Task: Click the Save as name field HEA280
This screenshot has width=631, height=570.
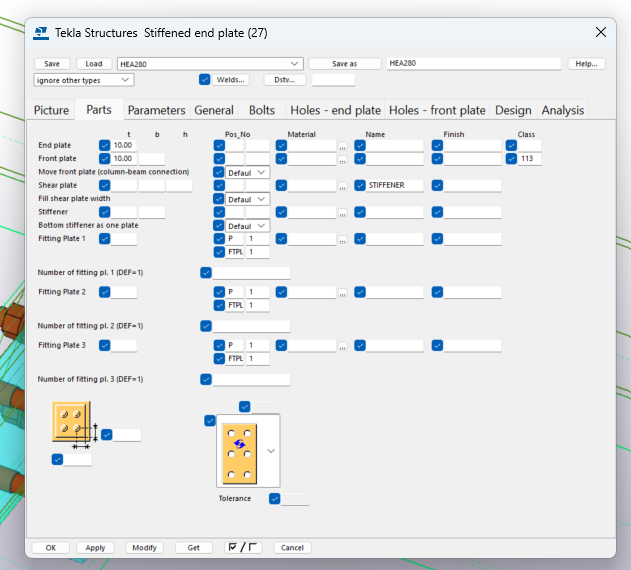Action: [474, 63]
